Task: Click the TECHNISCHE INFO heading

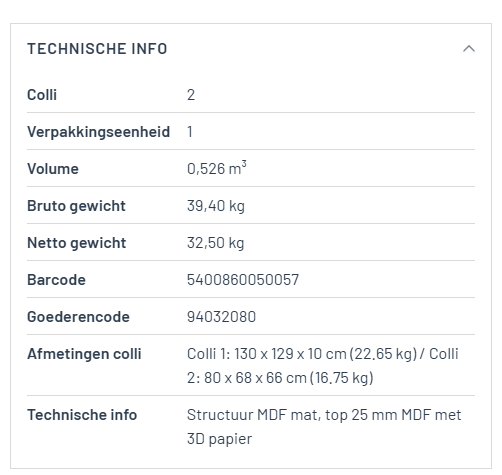Action: click(x=97, y=49)
